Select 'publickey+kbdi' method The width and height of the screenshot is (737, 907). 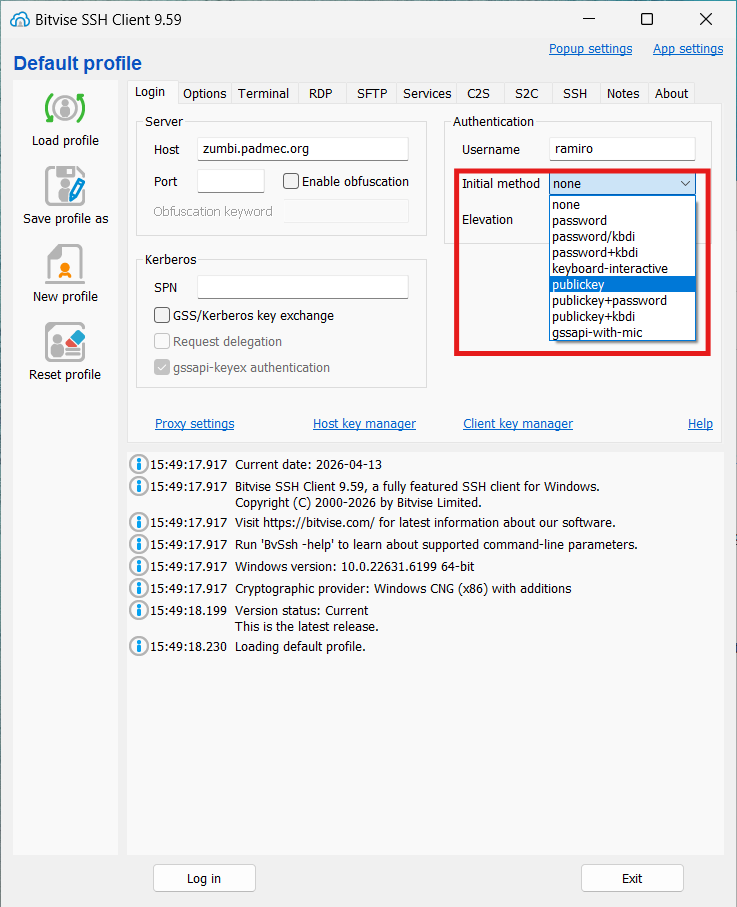coord(622,316)
